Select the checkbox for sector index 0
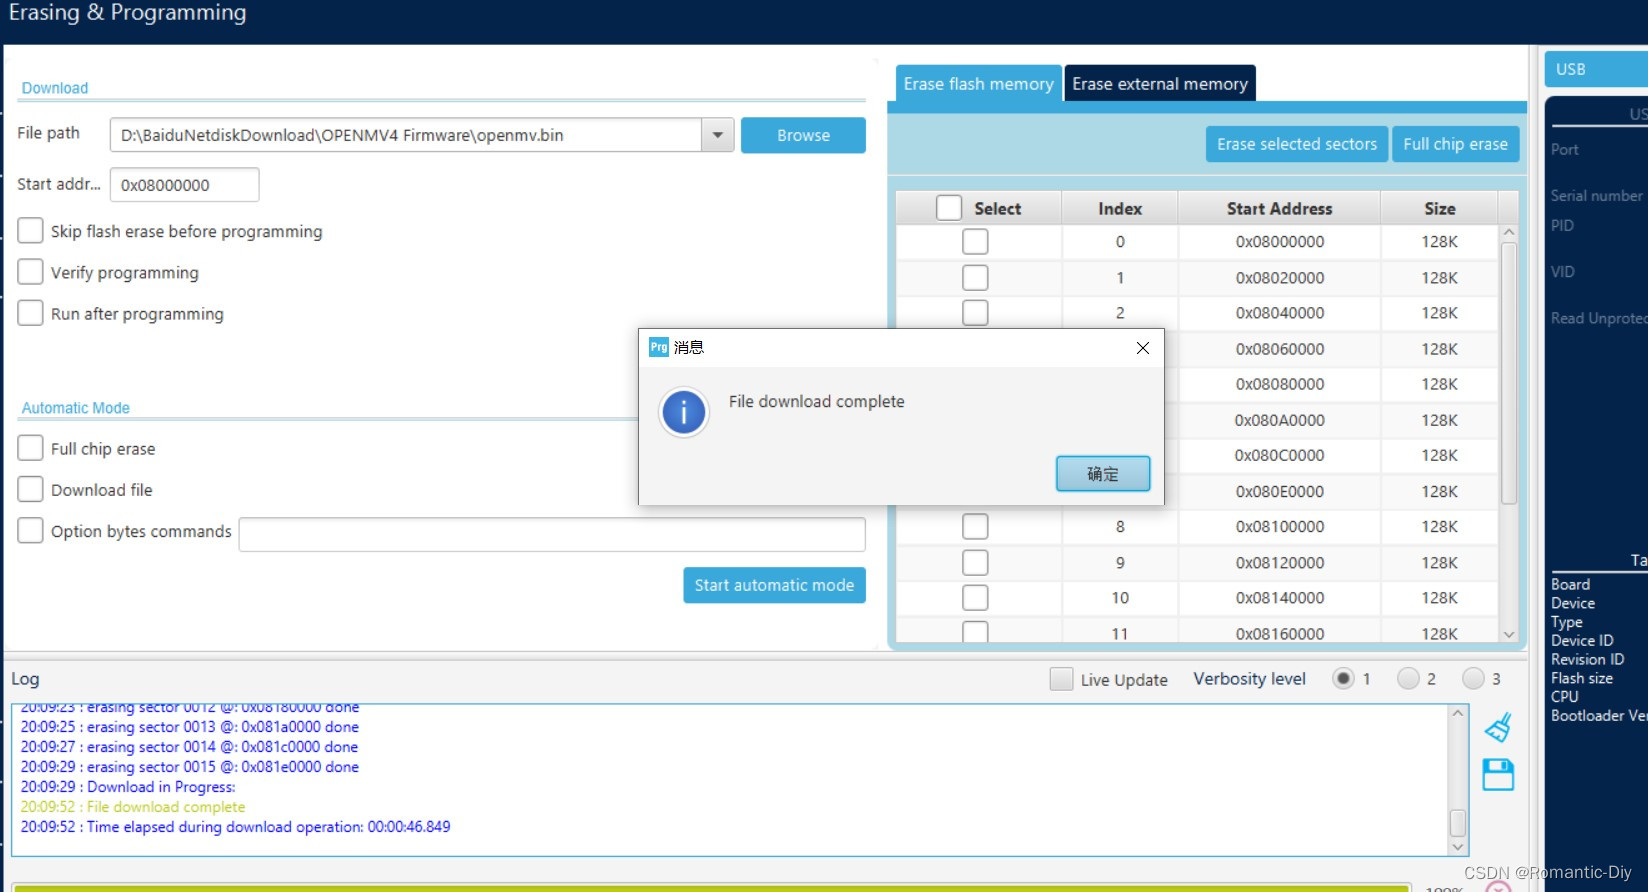 pos(975,242)
